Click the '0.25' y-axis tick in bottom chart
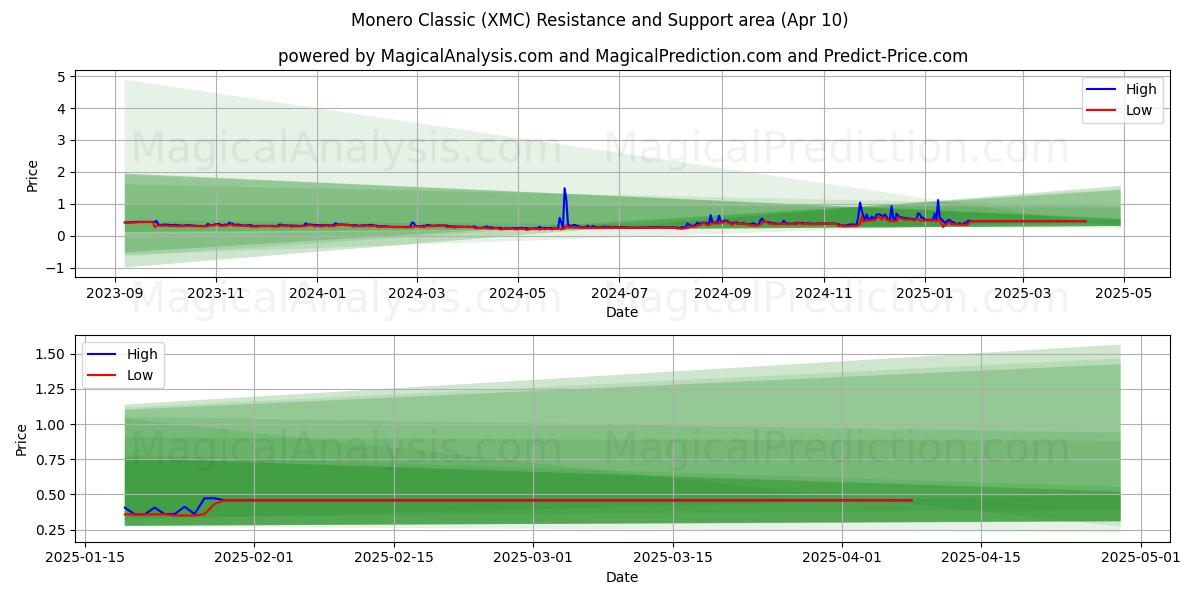Screen dimensions: 1200x600 click(52, 530)
